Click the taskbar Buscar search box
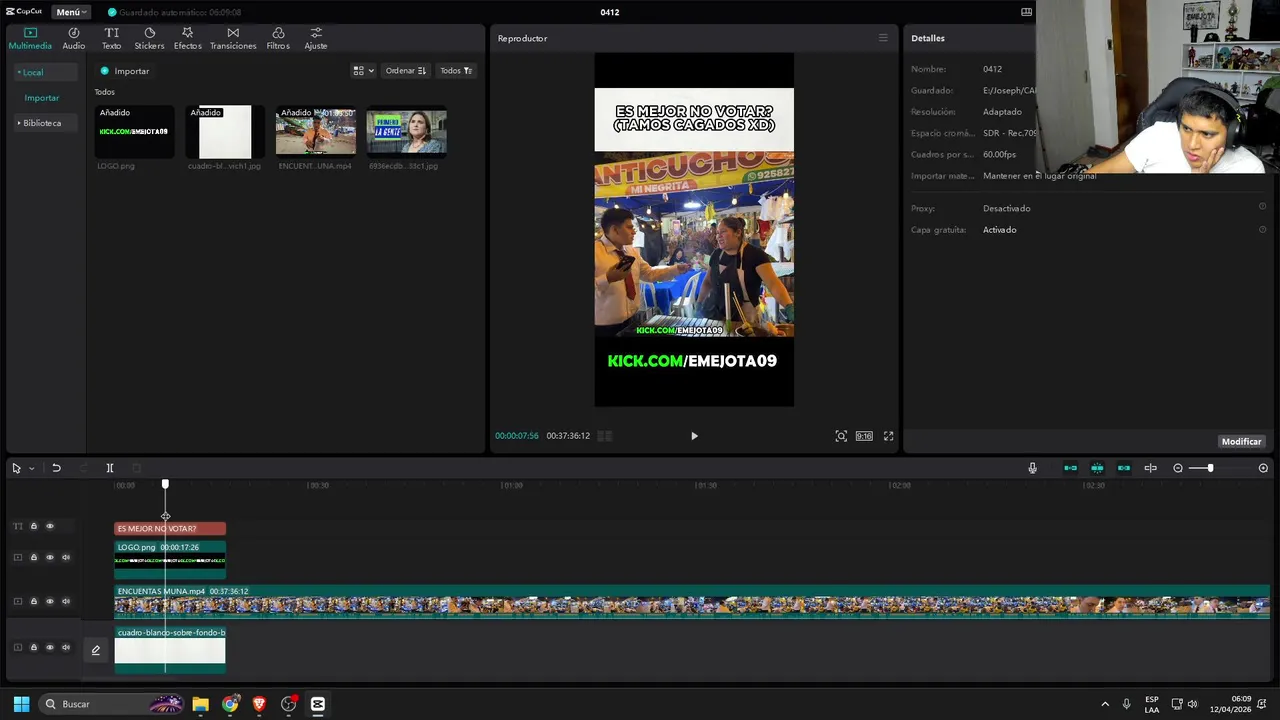1280x720 pixels. tap(112, 704)
